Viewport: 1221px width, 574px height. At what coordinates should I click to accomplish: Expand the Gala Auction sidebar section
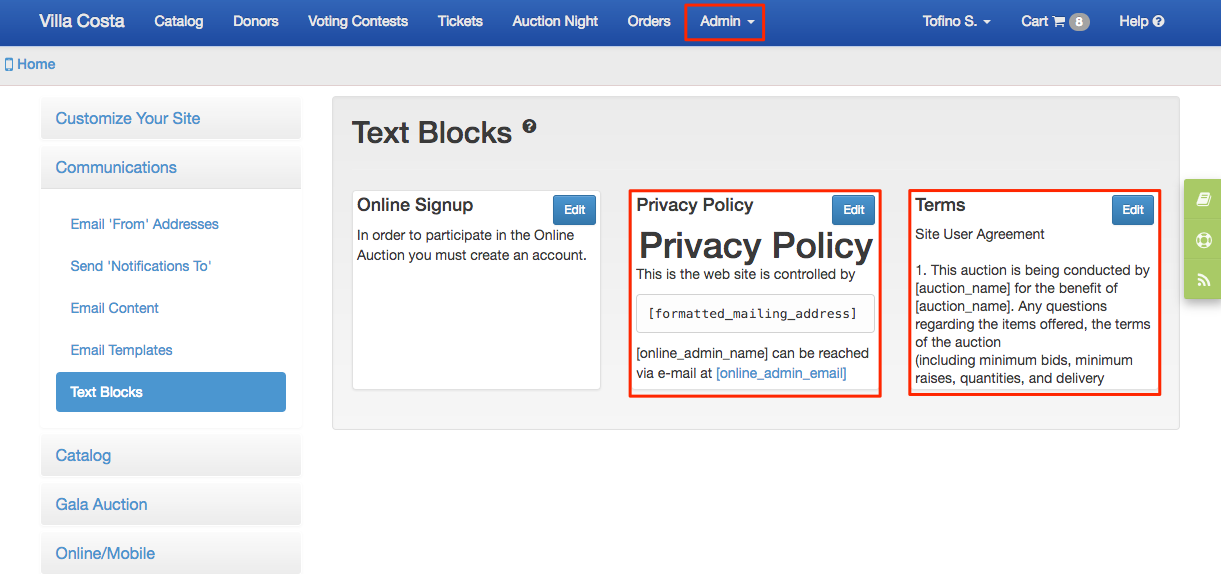171,504
